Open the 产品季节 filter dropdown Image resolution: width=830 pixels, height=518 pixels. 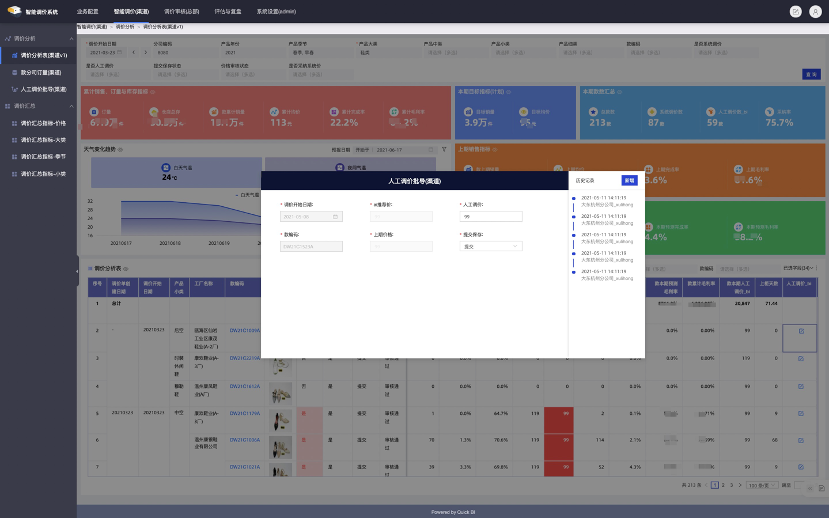click(x=320, y=52)
